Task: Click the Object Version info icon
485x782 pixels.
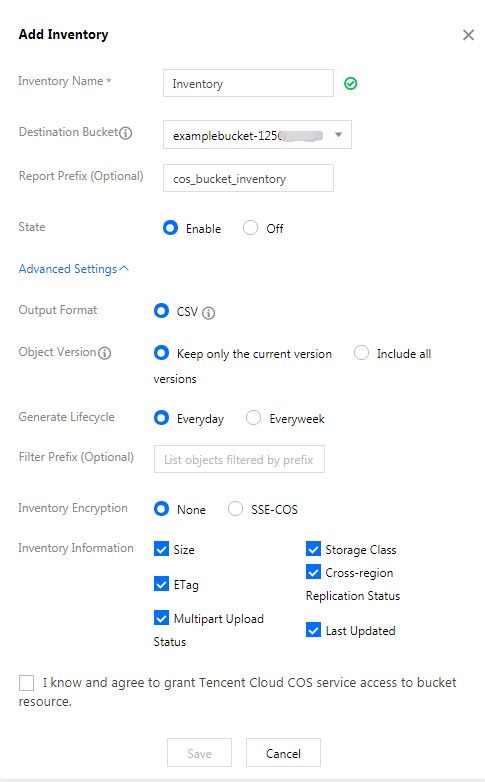Action: point(105,353)
